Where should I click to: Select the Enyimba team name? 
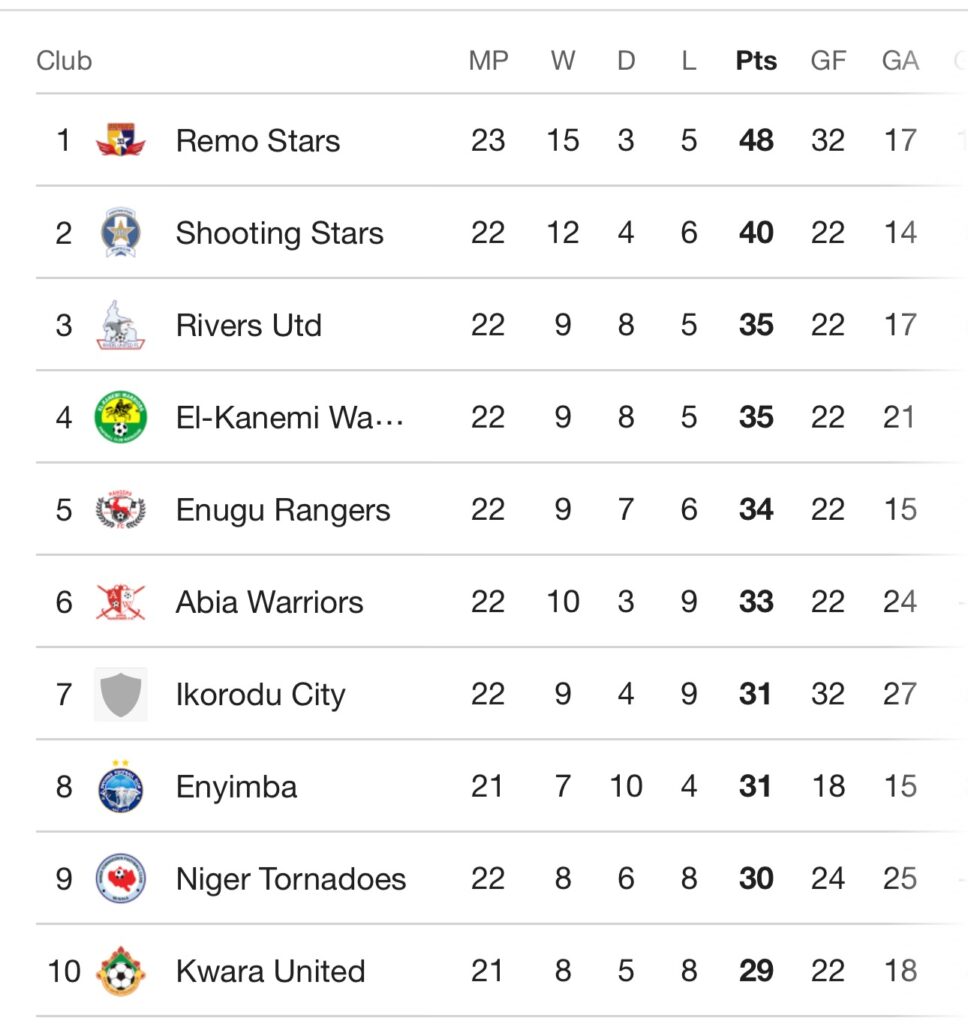coord(237,787)
